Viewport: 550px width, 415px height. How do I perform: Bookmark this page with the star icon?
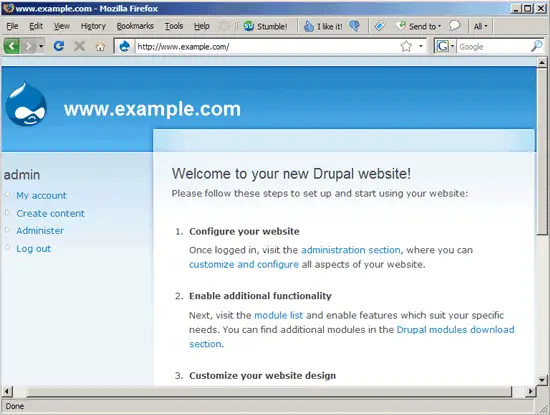(406, 46)
